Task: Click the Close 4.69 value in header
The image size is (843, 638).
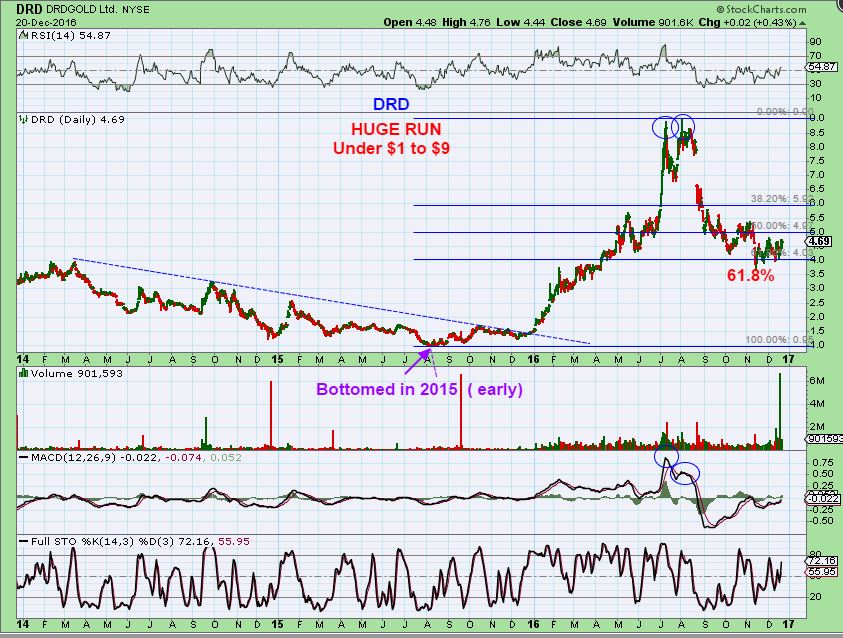Action: 578,23
